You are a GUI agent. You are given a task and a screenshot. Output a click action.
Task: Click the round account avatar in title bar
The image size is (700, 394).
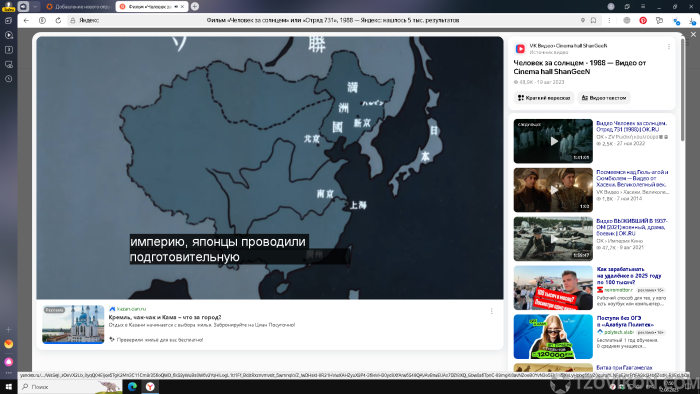coord(611,6)
